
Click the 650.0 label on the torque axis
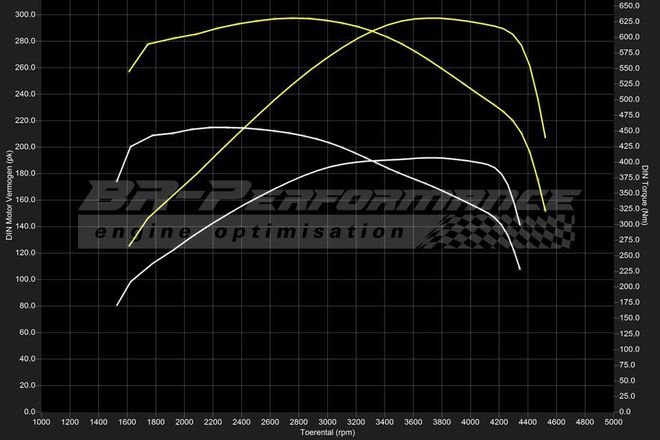(629, 6)
